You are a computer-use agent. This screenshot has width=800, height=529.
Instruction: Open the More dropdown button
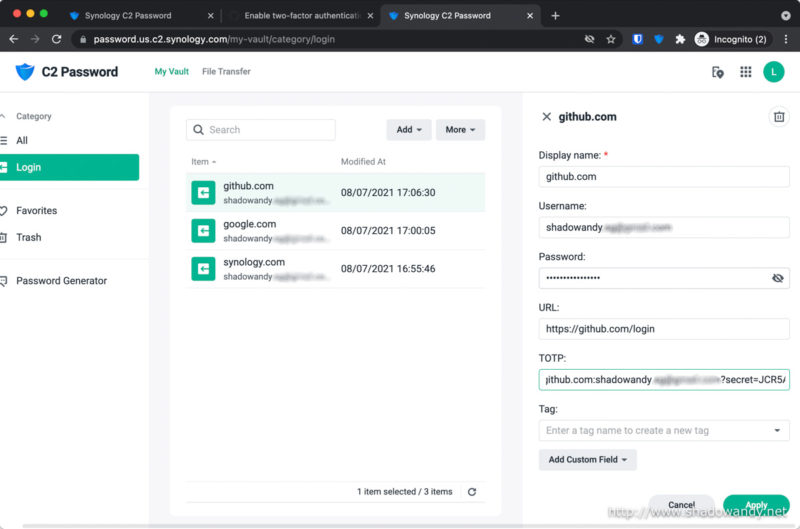(x=460, y=130)
